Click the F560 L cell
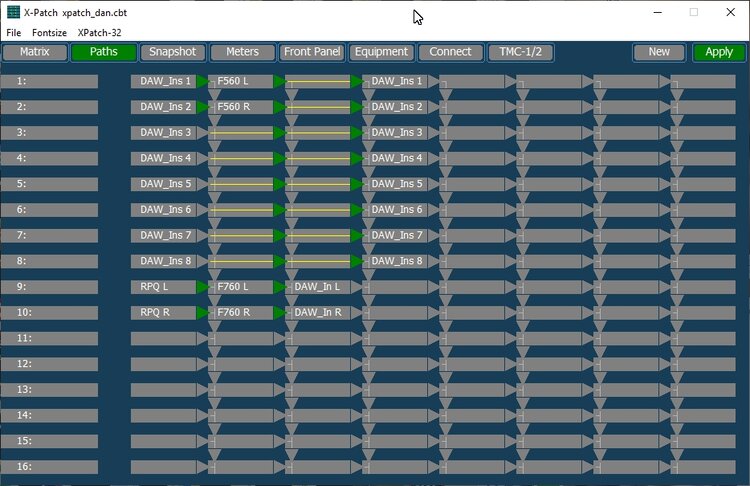The width and height of the screenshot is (750, 486). click(x=241, y=81)
